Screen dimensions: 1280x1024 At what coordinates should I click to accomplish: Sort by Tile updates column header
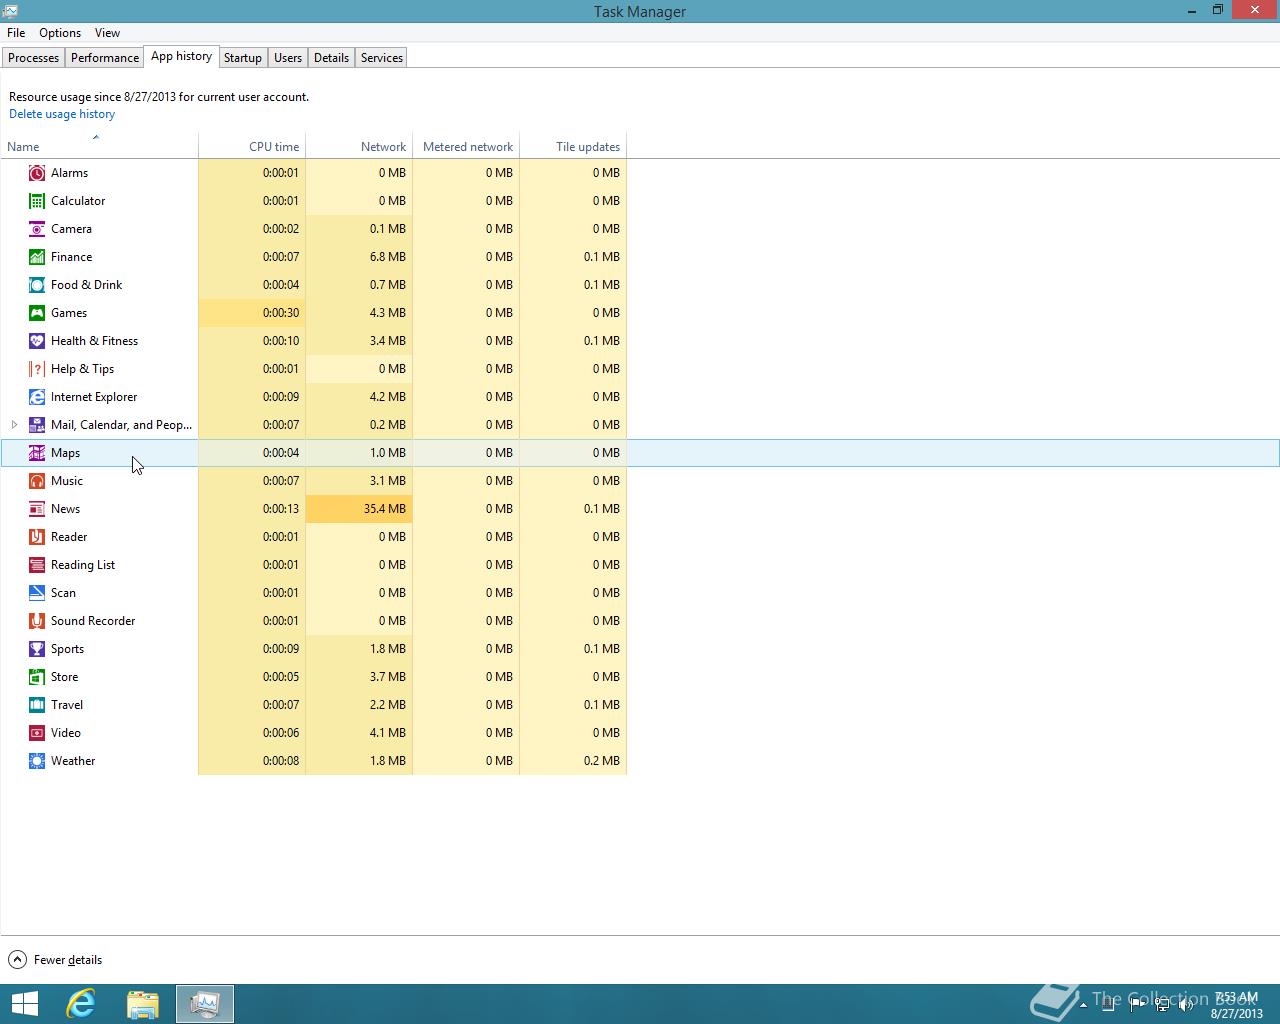(x=573, y=146)
